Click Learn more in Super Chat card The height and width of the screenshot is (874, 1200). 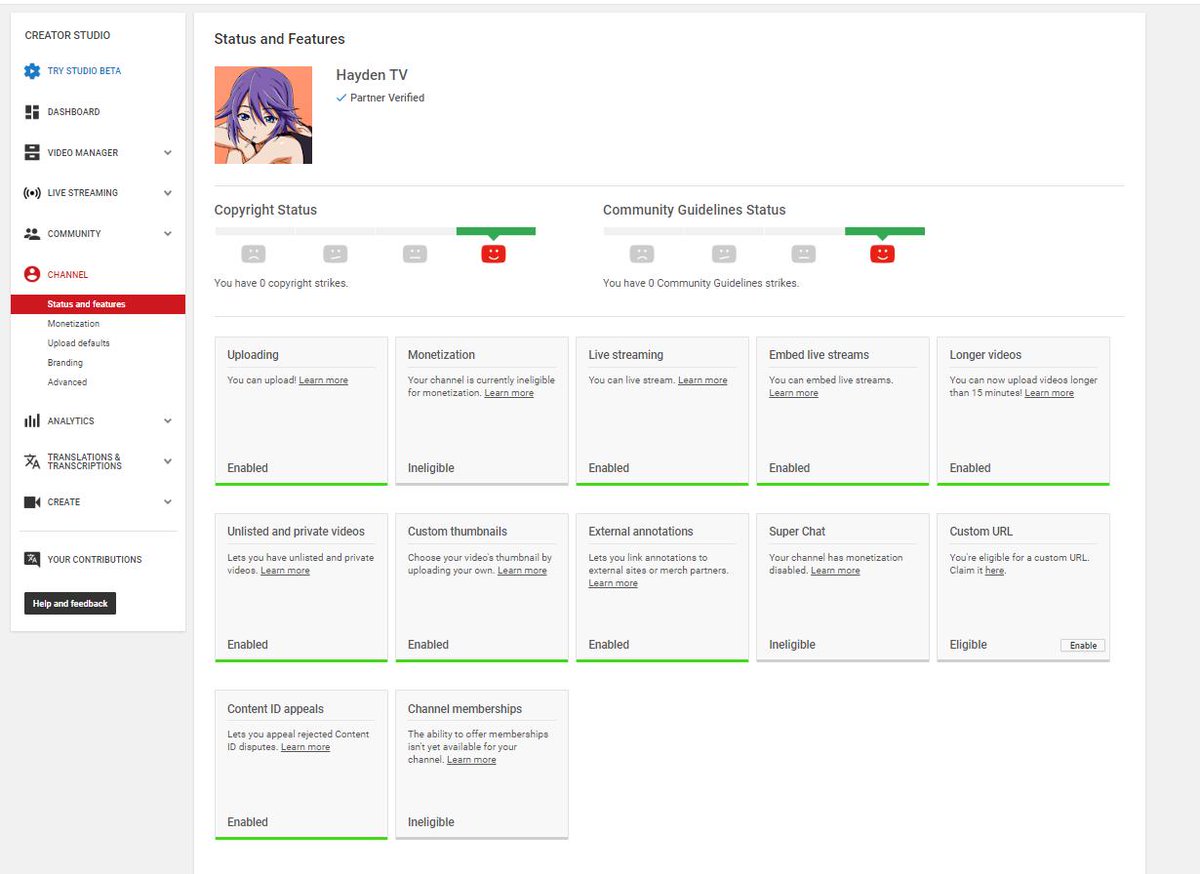[835, 571]
